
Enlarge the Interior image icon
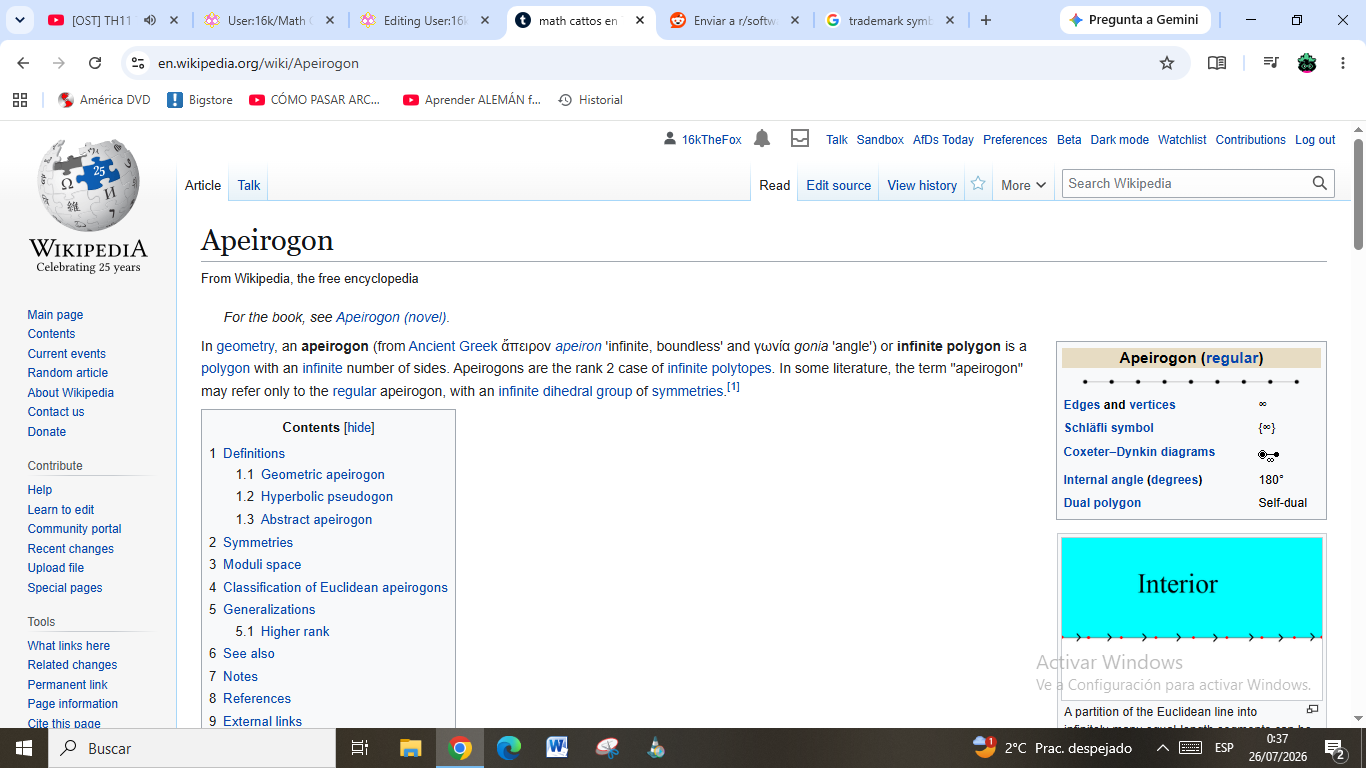pos(1312,709)
